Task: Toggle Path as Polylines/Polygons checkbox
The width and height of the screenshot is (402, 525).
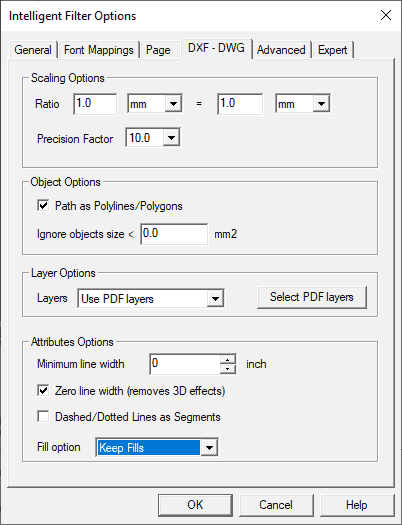Action: pos(43,205)
